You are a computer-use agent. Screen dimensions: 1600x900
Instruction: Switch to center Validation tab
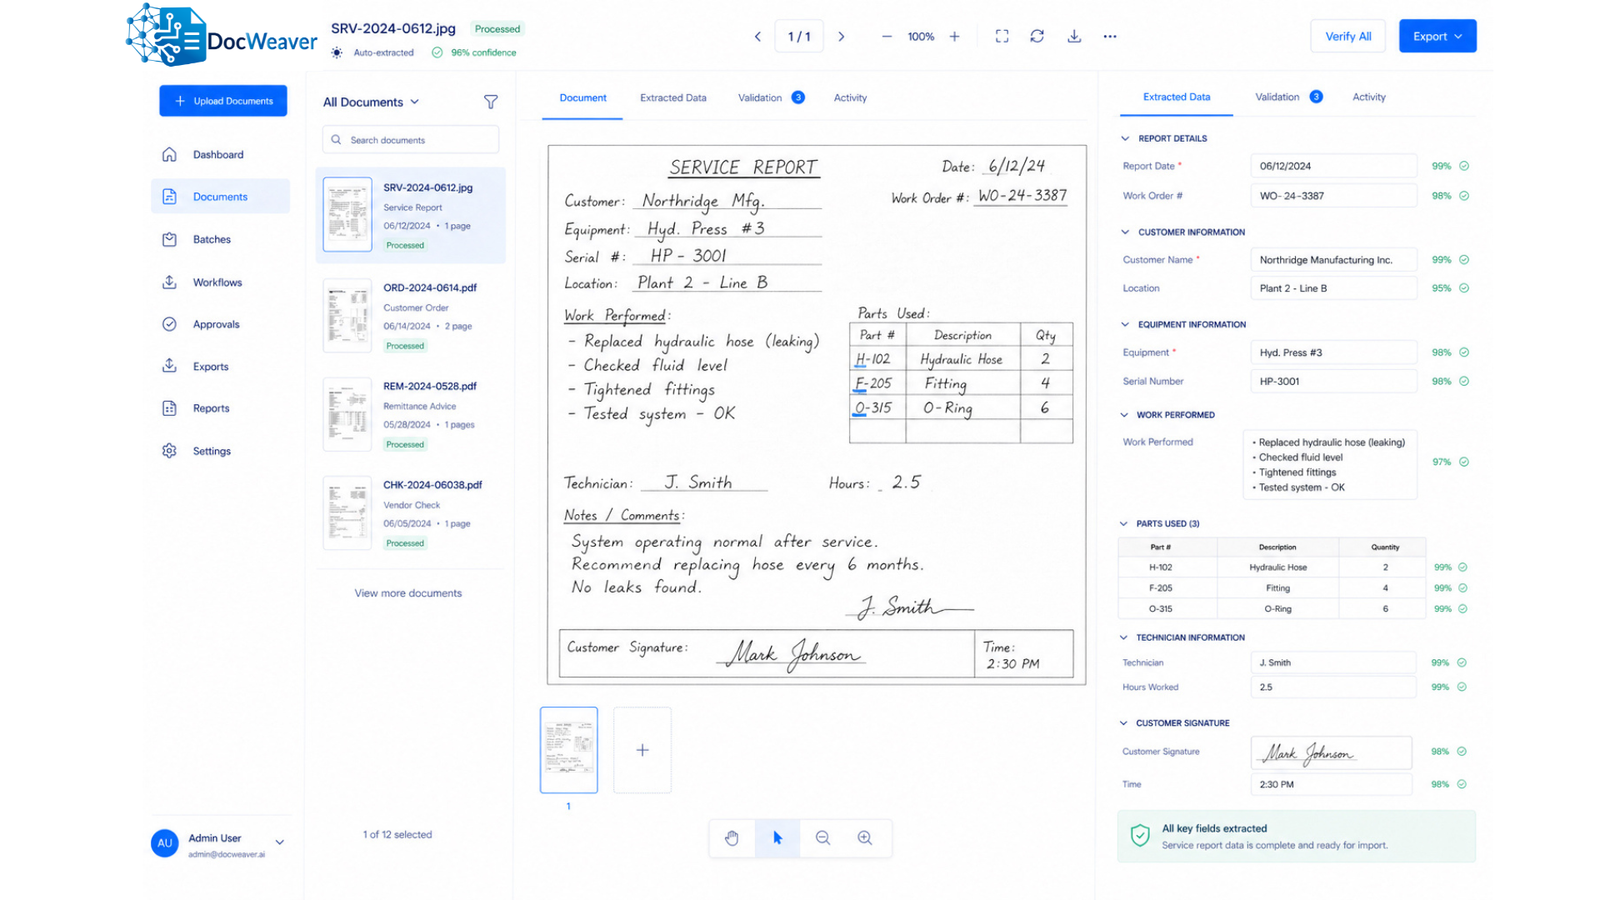pos(771,98)
